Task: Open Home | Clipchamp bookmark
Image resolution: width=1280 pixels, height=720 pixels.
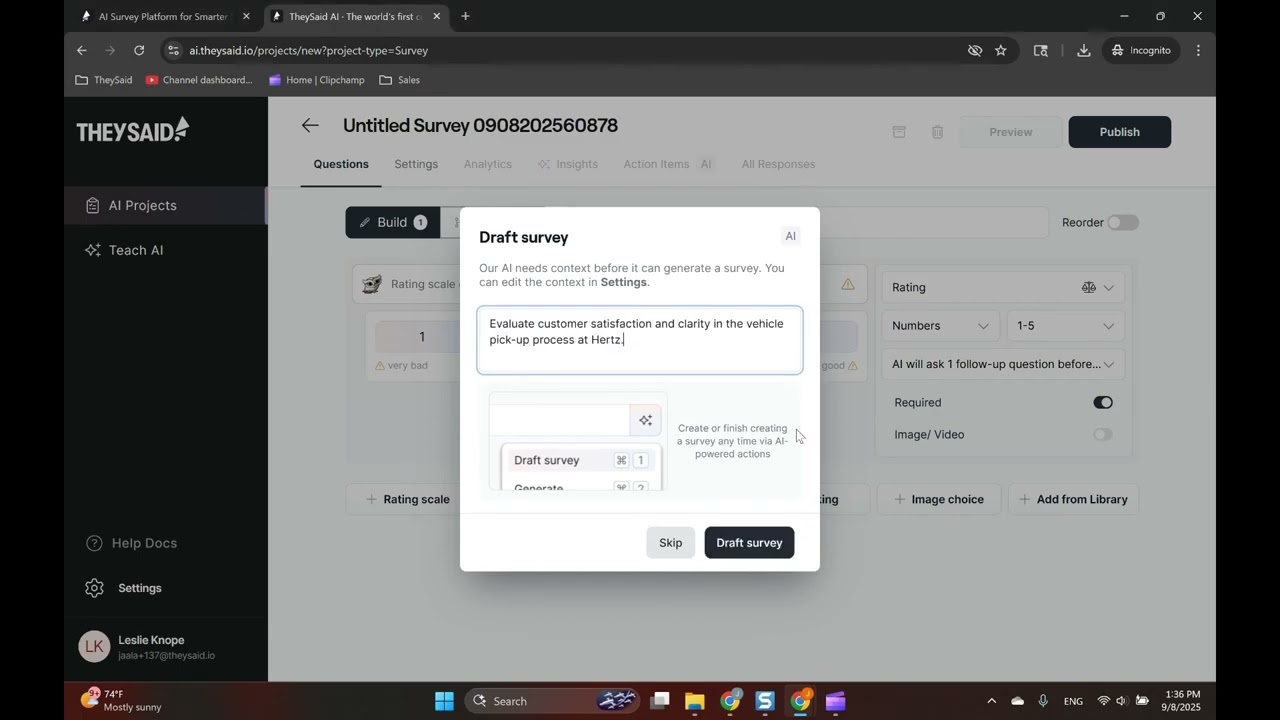Action: tap(317, 80)
